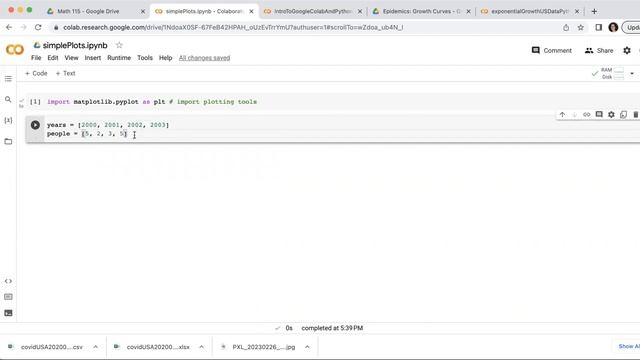The height and width of the screenshot is (360, 640).
Task: Copy link to cell icon
Action: pyautogui.click(x=587, y=115)
